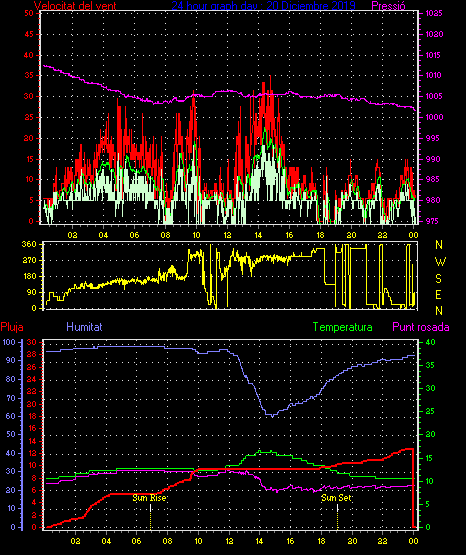Click the 45 wind speed axis value
This screenshot has width=466, height=555.
29,34
